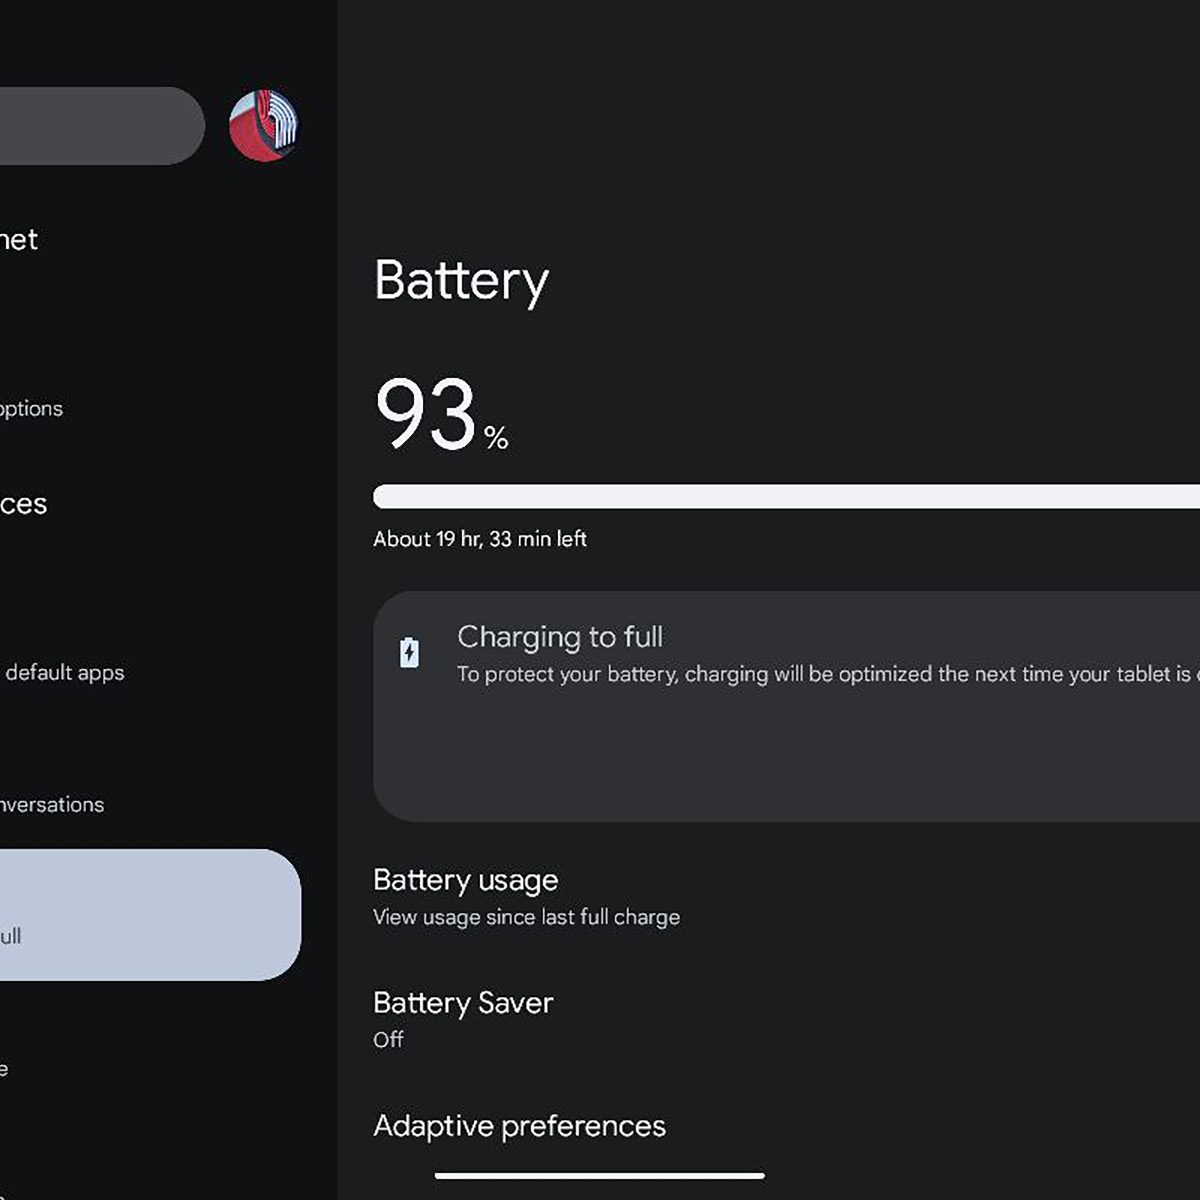Open sidebar heading ending in 'net'

[x=19, y=240]
